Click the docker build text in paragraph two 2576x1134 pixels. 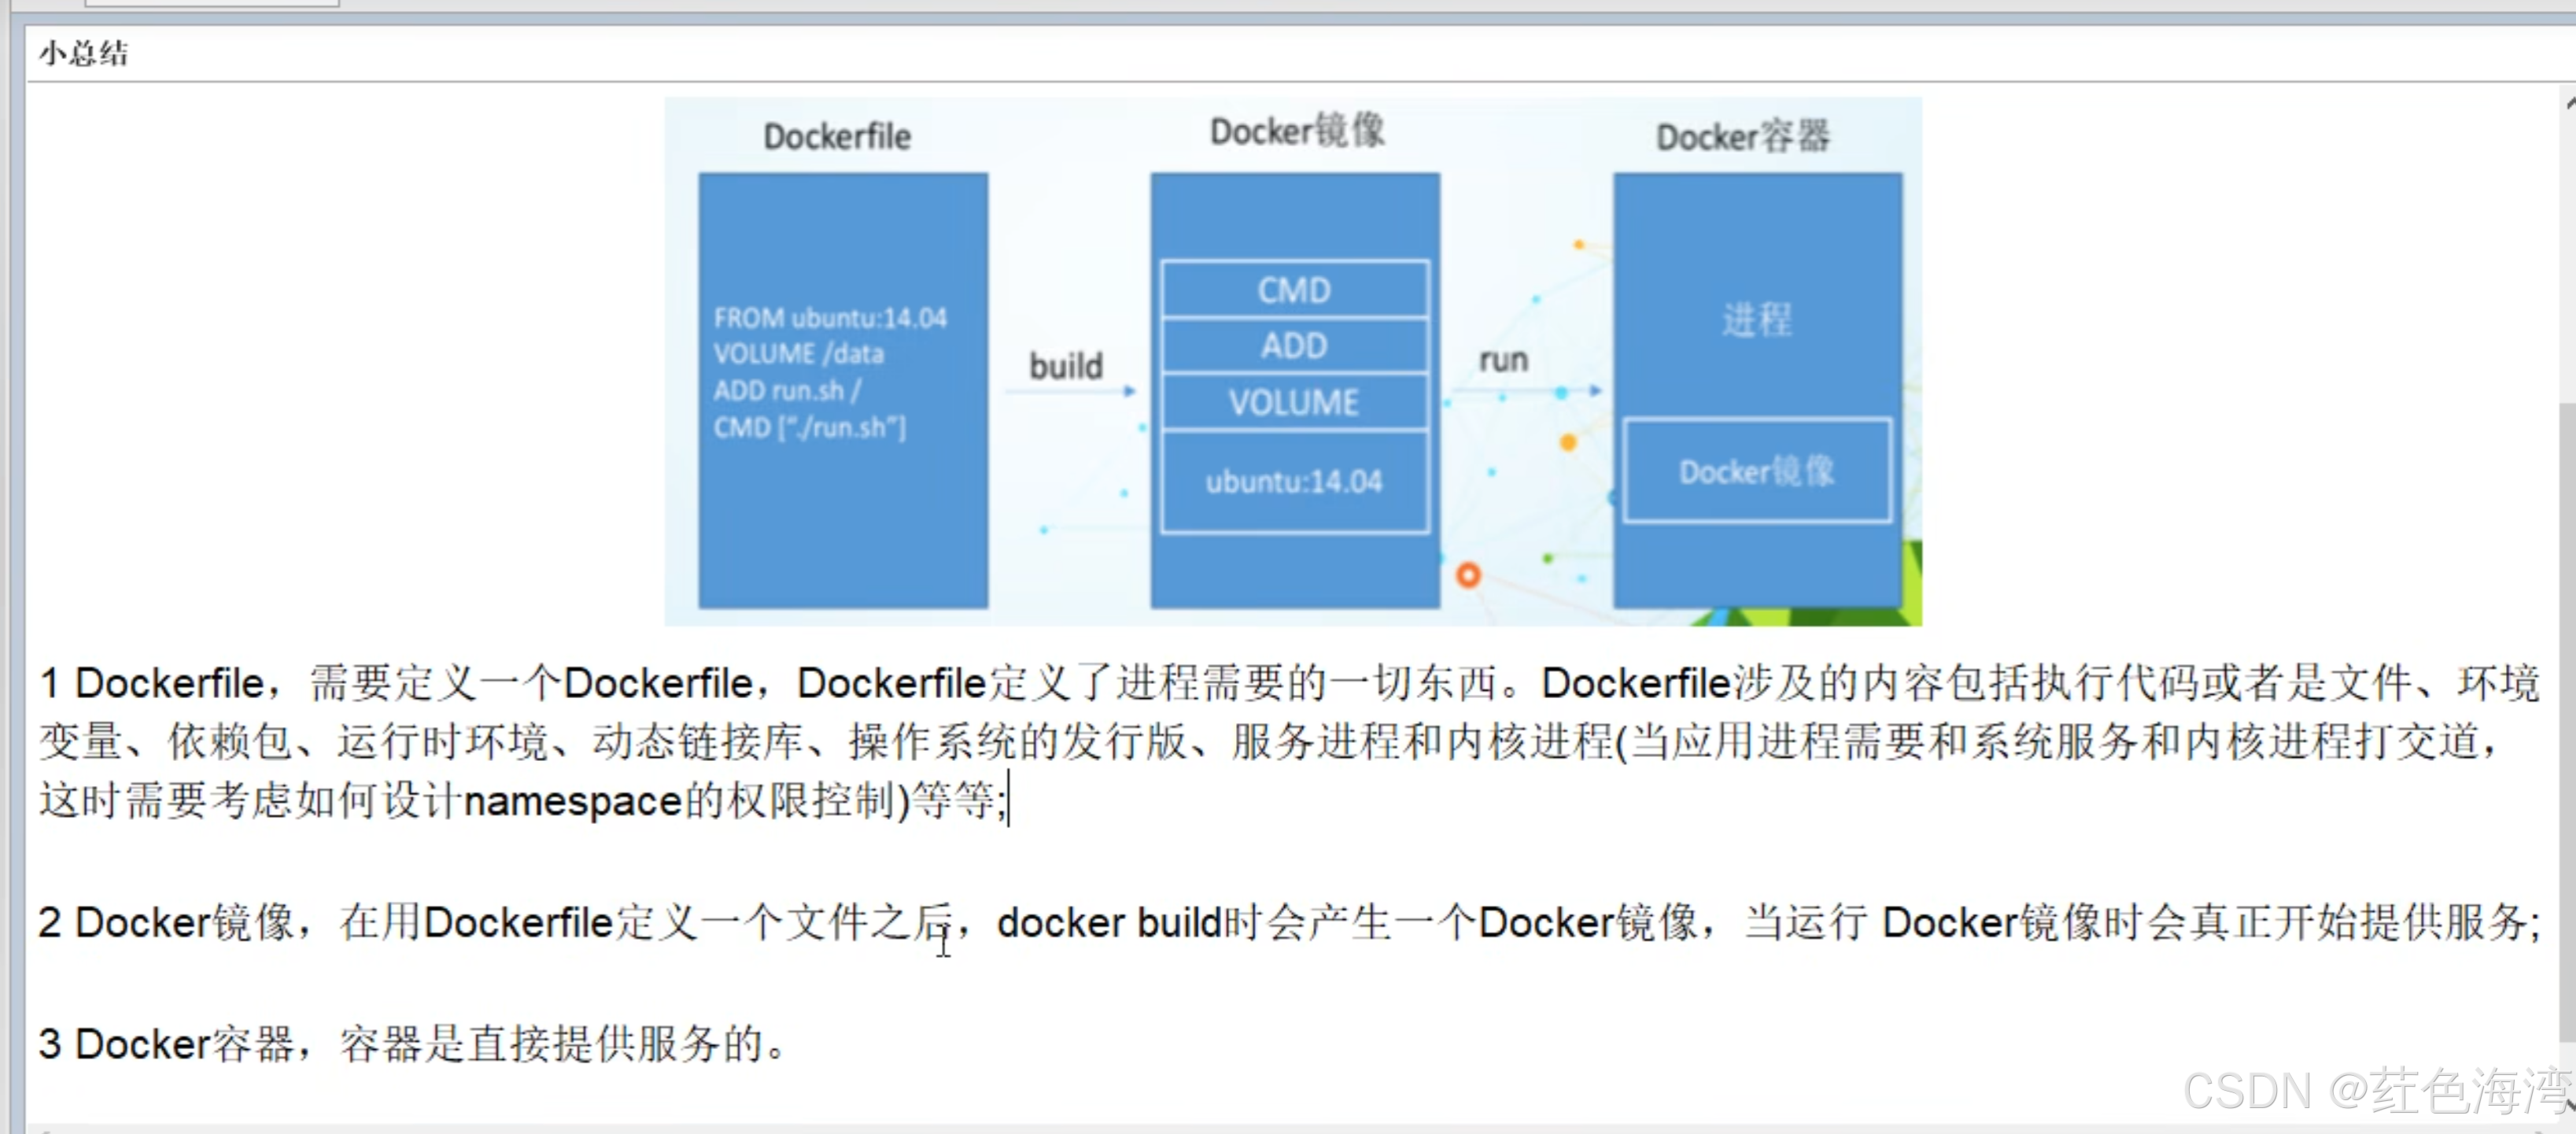point(1109,922)
